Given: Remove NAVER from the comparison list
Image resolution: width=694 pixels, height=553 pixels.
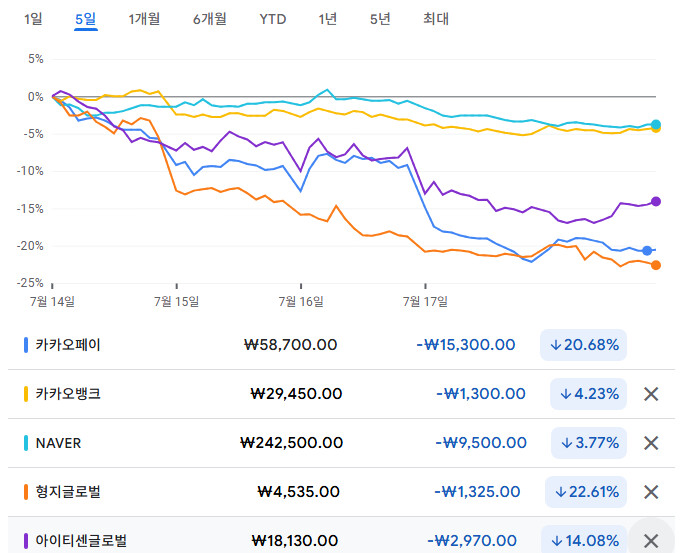Looking at the screenshot, I should [651, 443].
